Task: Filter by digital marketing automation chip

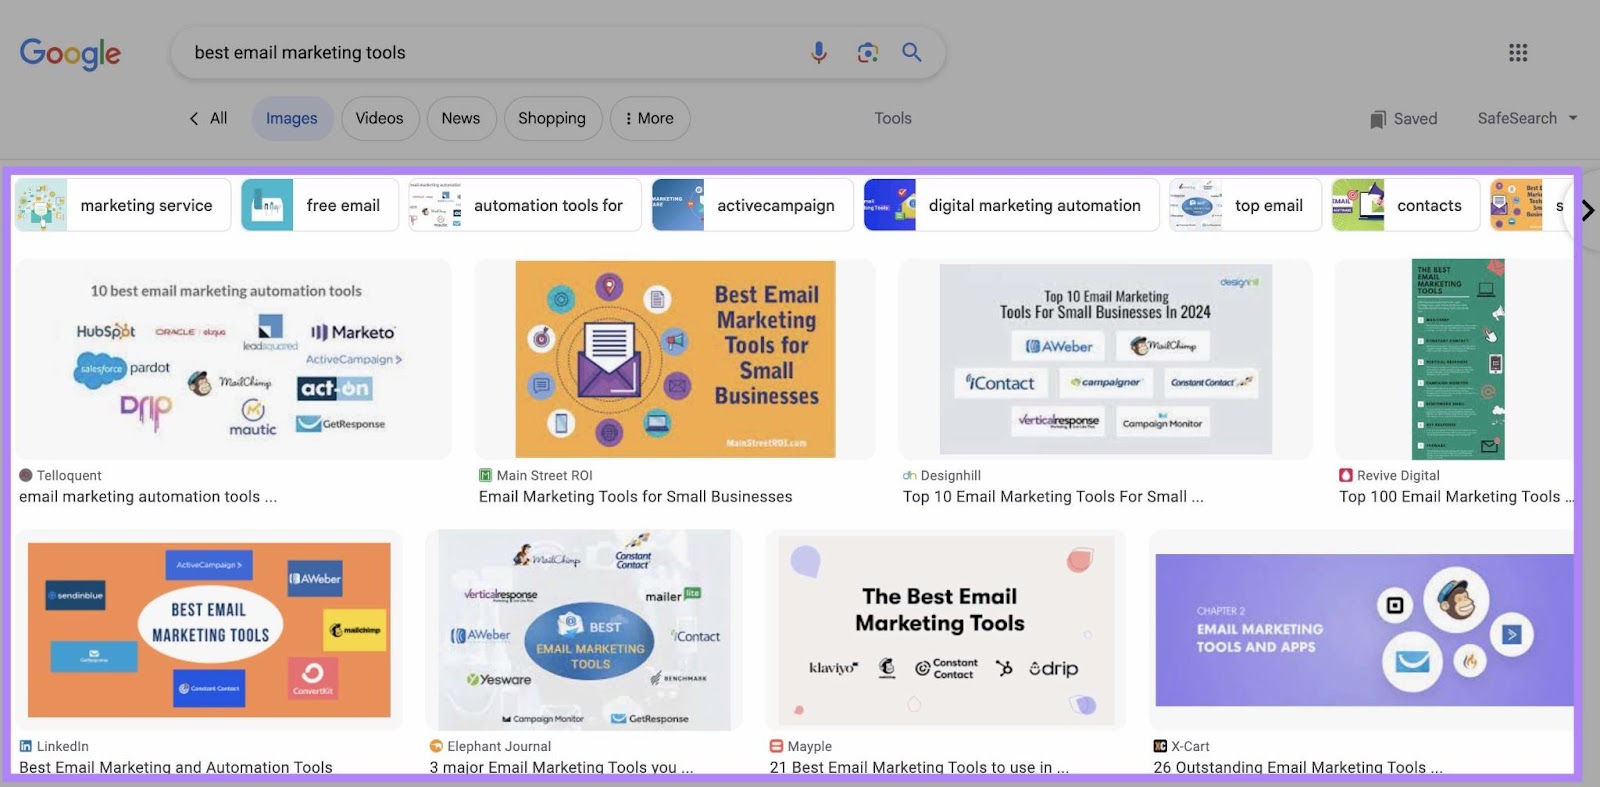Action: point(1011,205)
